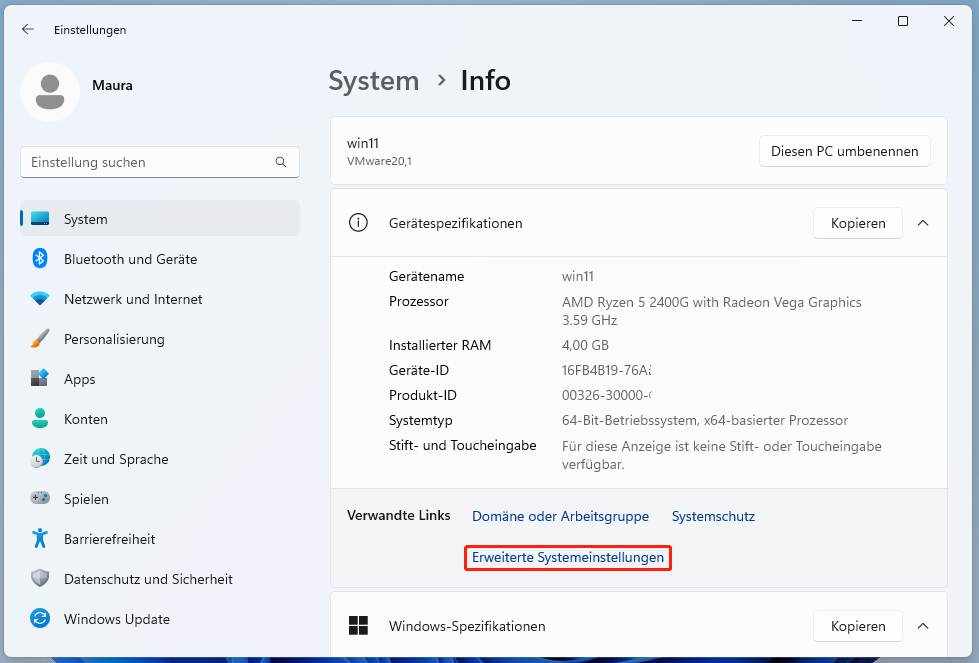979x663 pixels.
Task: Click the Zeit und Sprache globe icon
Action: 40,458
